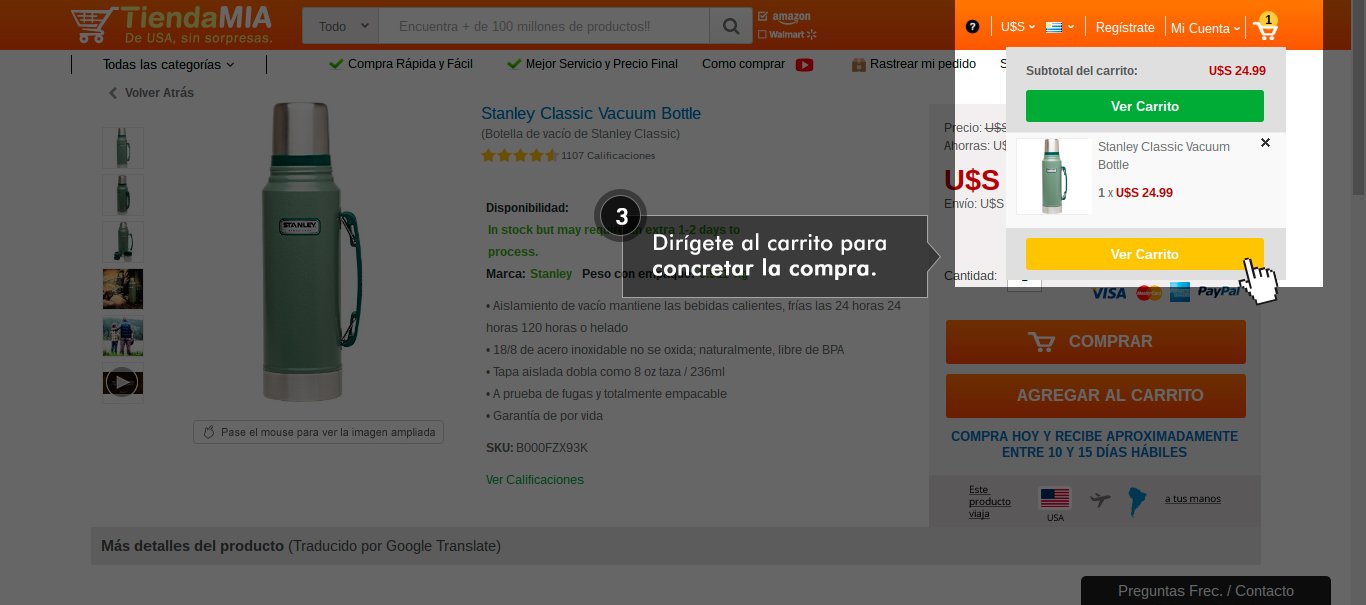Open the U$S currency dropdown

point(1019,27)
